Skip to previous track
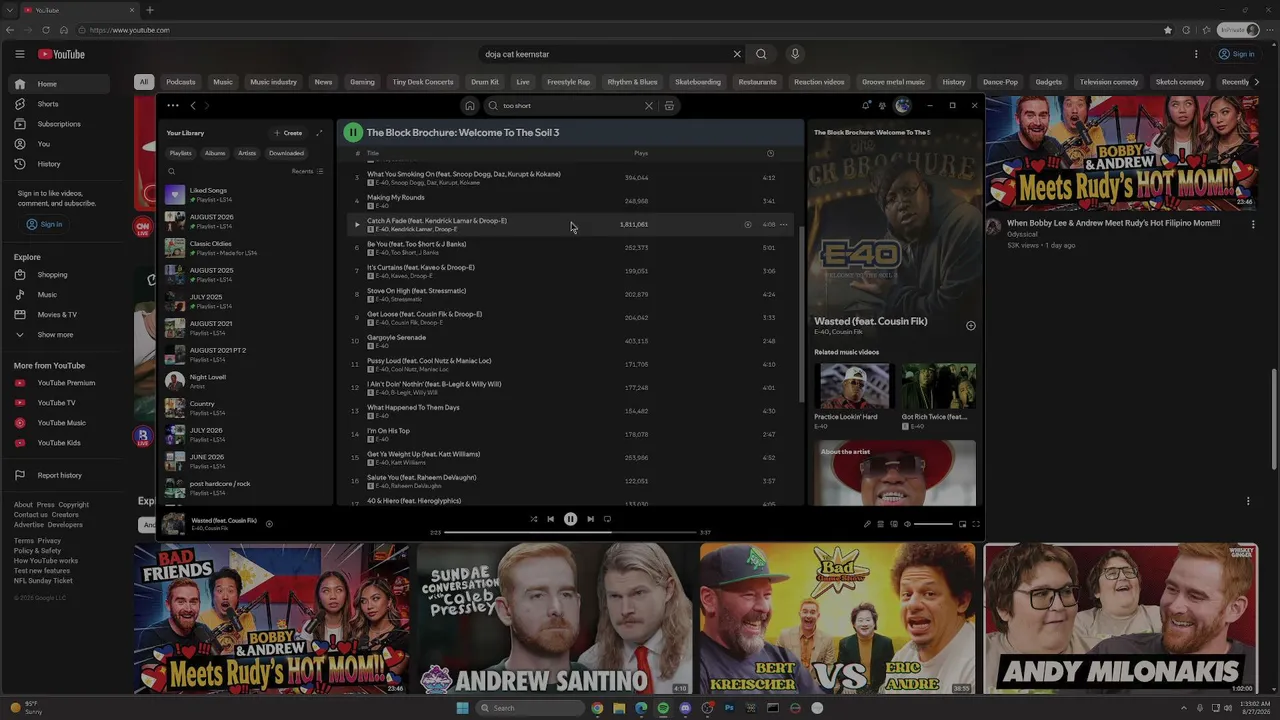This screenshot has width=1280, height=720. [x=550, y=519]
